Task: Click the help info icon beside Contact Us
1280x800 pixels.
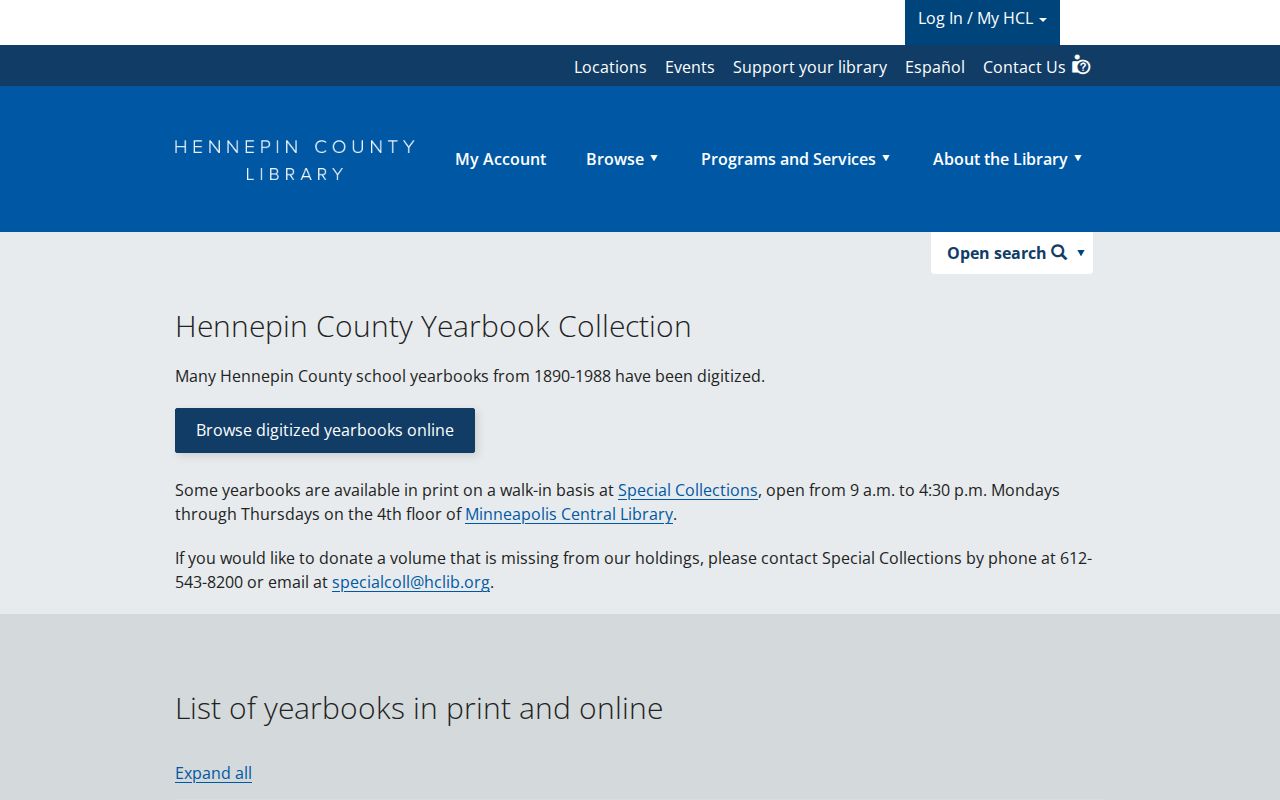Action: (1081, 65)
